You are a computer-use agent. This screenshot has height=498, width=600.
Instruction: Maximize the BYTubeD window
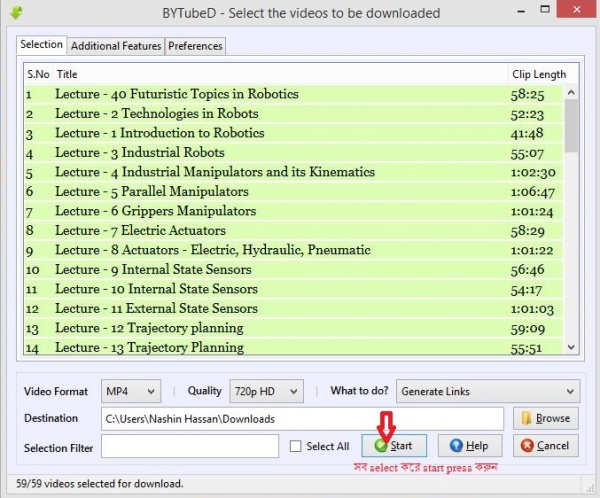pos(545,9)
